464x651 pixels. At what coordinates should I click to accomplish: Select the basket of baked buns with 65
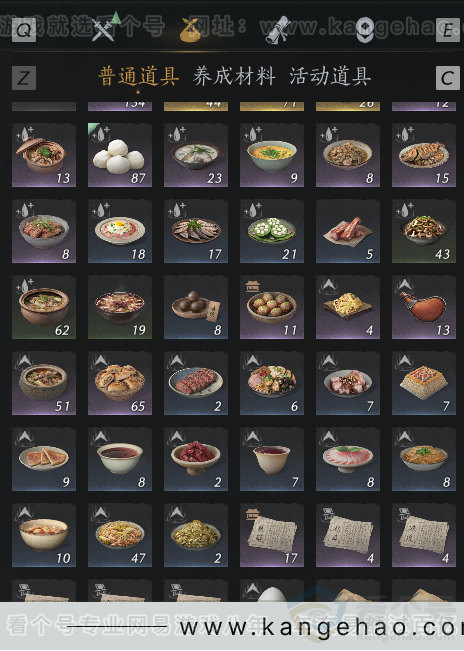click(120, 383)
